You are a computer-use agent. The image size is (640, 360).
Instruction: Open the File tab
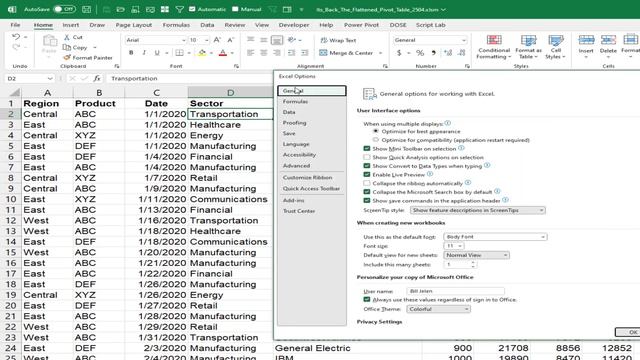pyautogui.click(x=15, y=25)
